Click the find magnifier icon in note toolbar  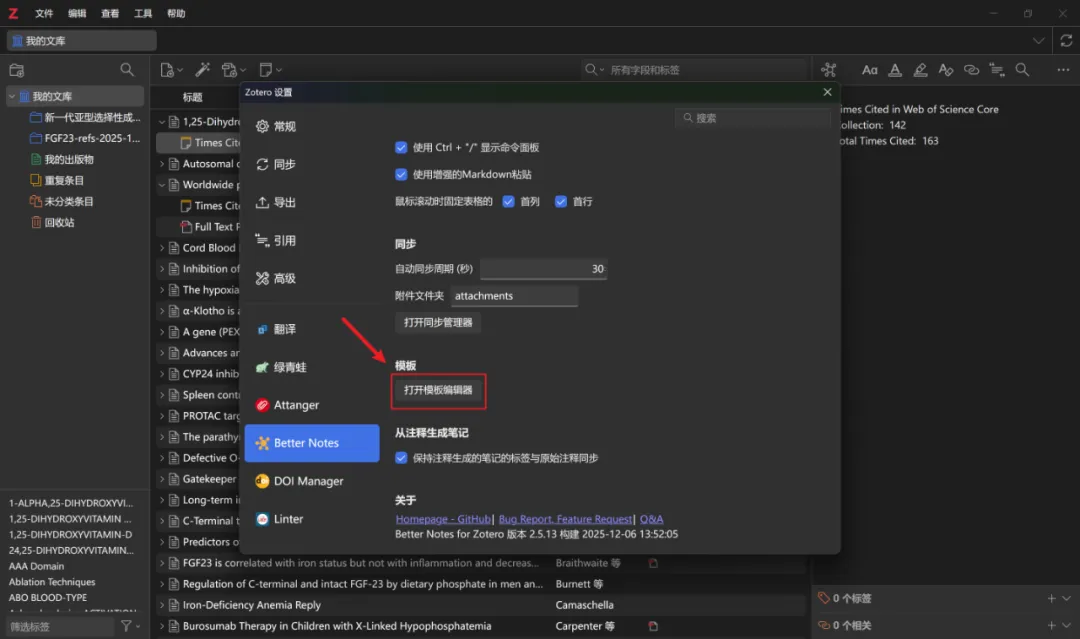tap(1022, 70)
